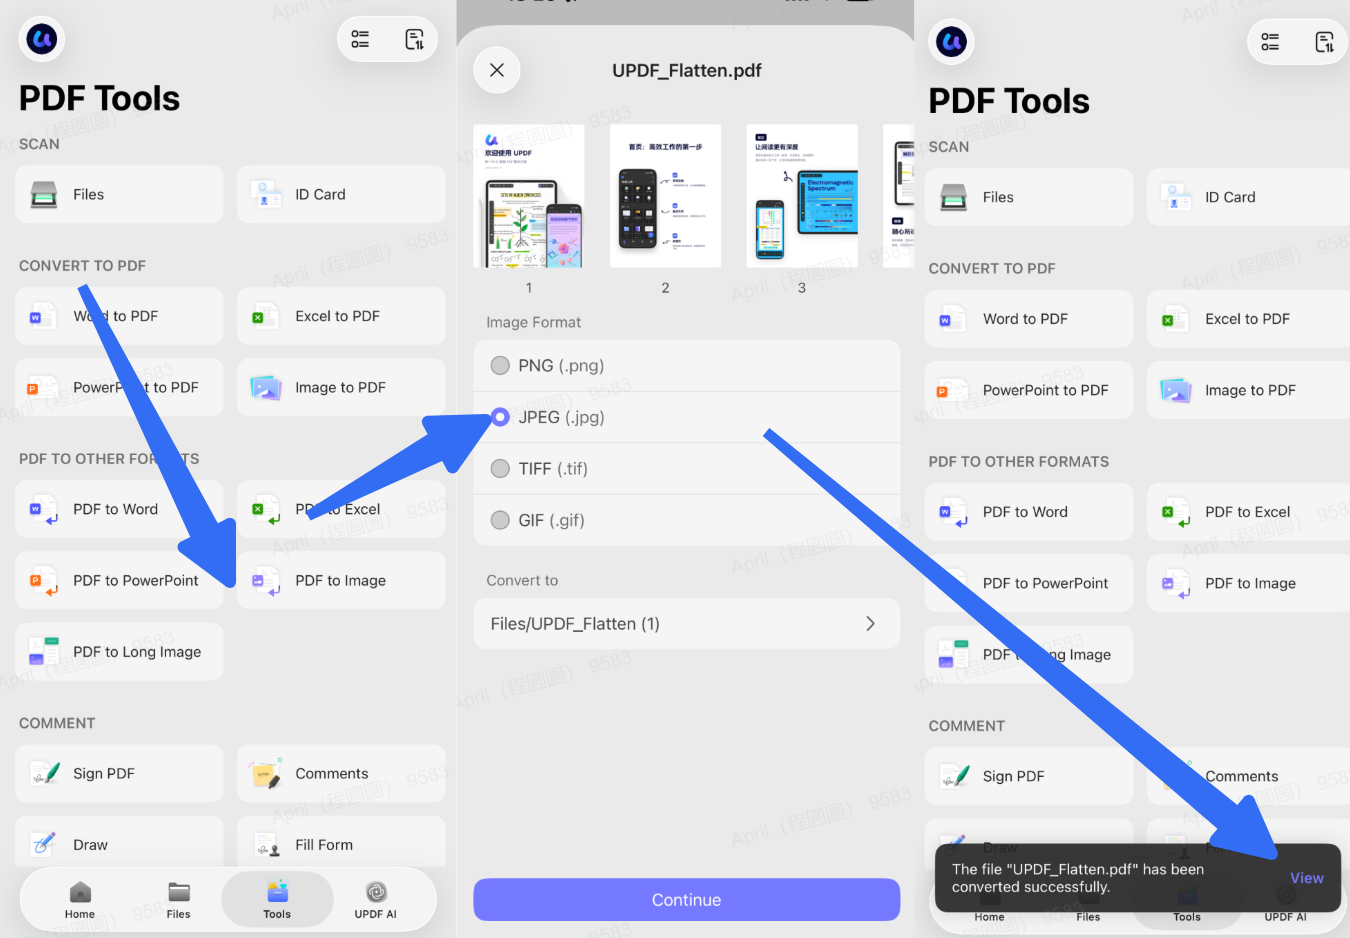Open PDF to Long Image in left panel
This screenshot has width=1350, height=938.
119,652
